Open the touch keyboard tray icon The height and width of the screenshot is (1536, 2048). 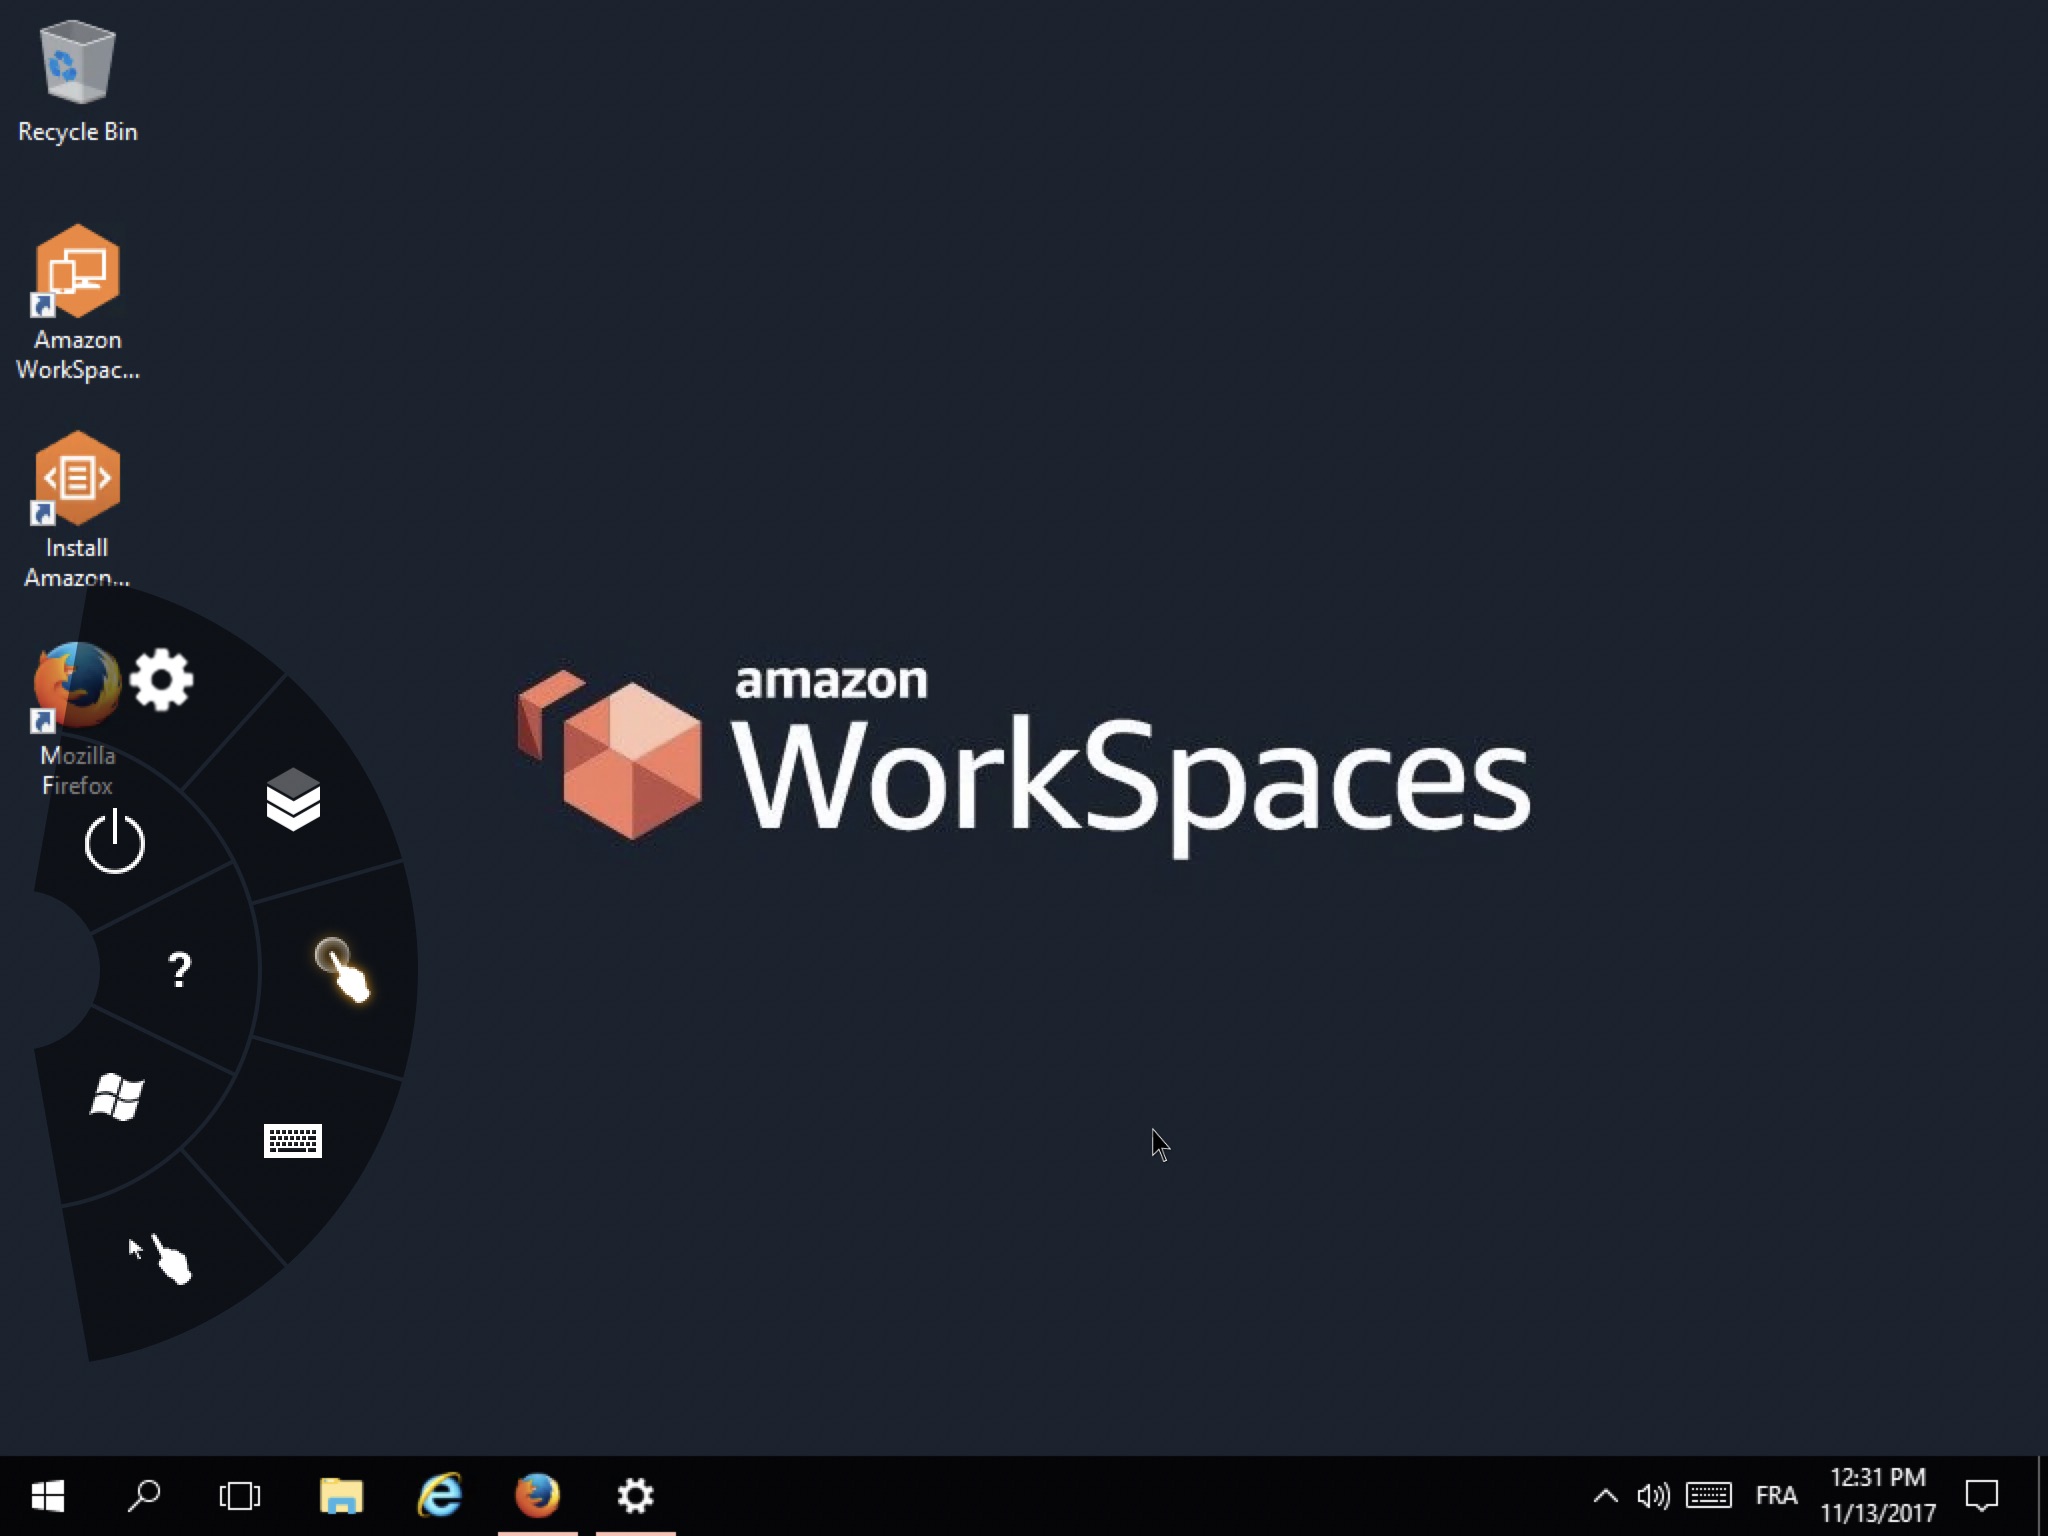1708,1496
